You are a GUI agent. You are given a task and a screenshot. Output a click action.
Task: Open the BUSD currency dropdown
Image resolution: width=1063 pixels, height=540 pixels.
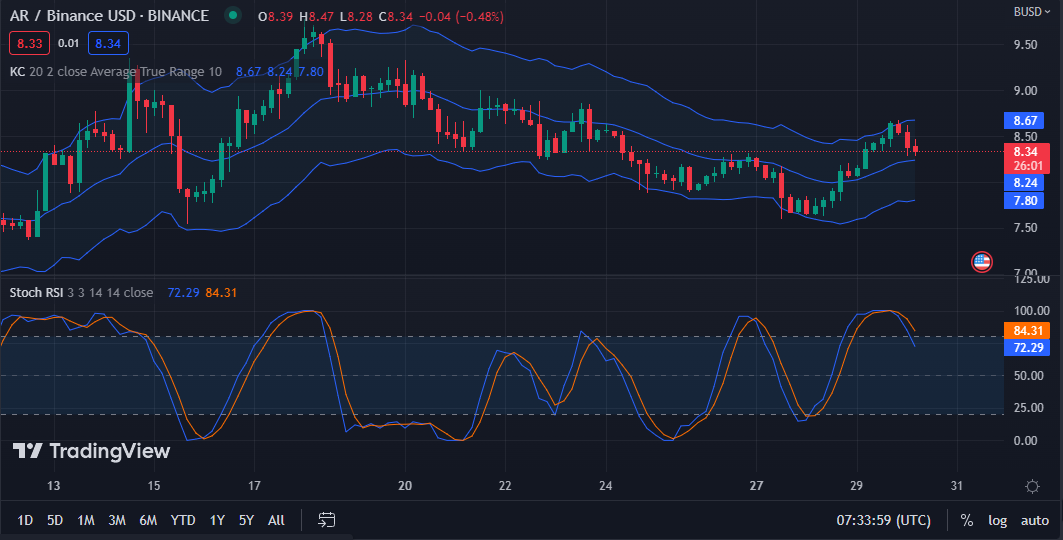[1030, 12]
